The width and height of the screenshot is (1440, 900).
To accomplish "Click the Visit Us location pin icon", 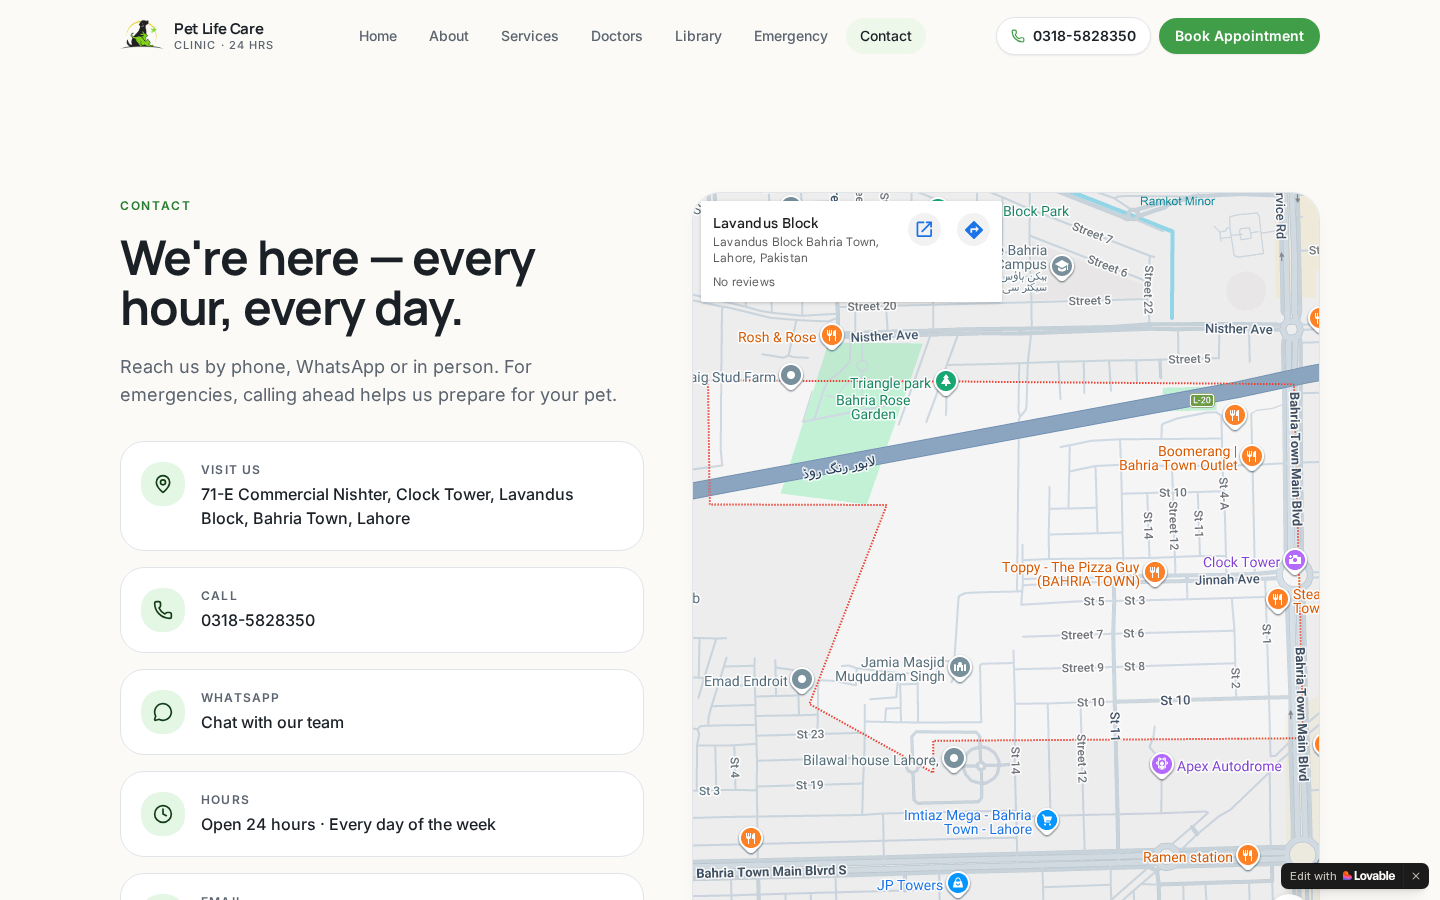I will pos(163,484).
